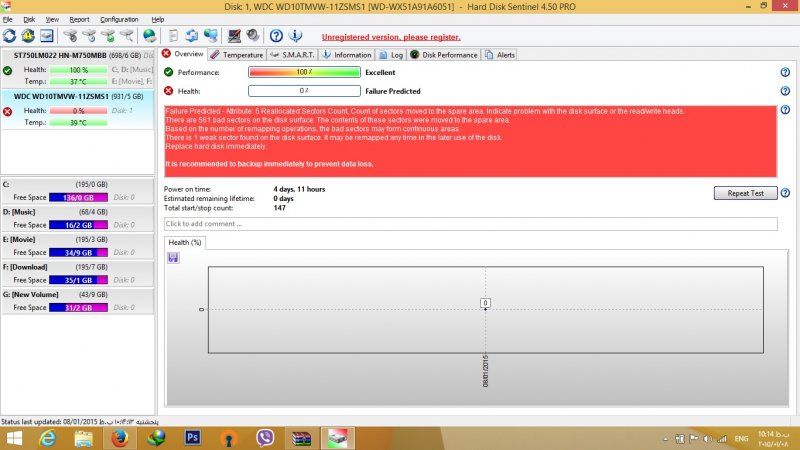This screenshot has width=800, height=450.
Task: Open the View menu
Action: click(52, 19)
